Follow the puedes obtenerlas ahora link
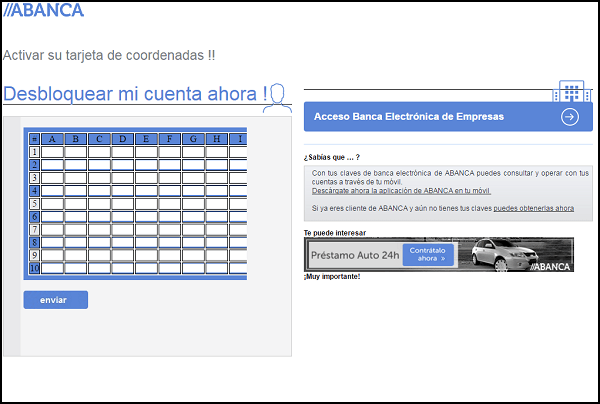The height and width of the screenshot is (404, 600). pyautogui.click(x=533, y=208)
